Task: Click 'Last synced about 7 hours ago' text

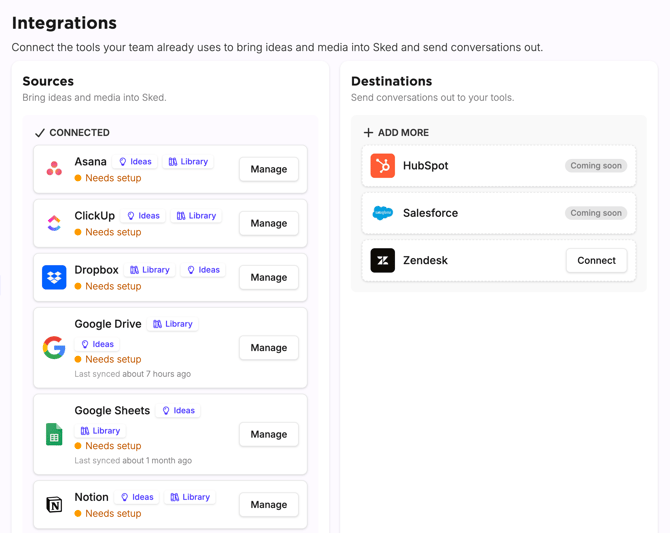Action: click(132, 374)
